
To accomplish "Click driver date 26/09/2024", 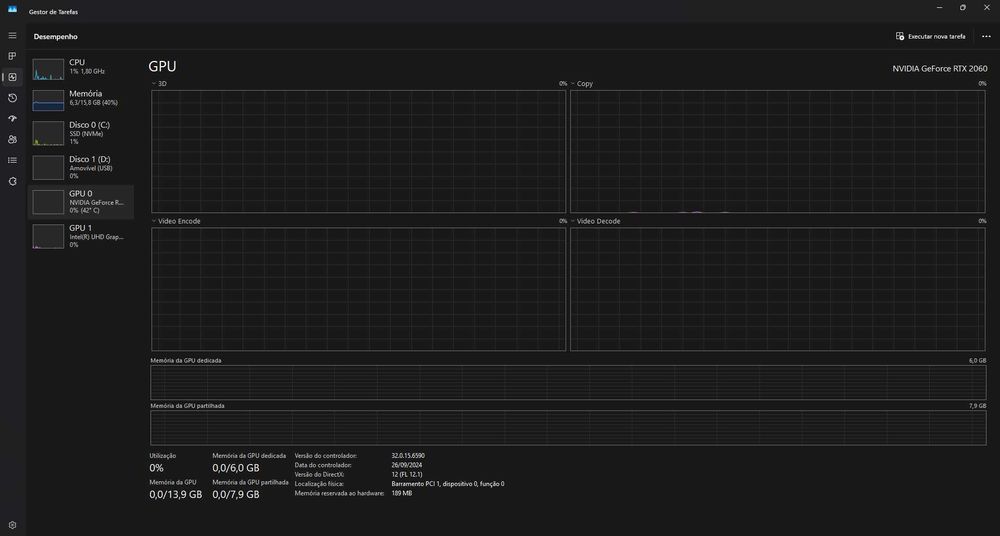I will pos(407,465).
